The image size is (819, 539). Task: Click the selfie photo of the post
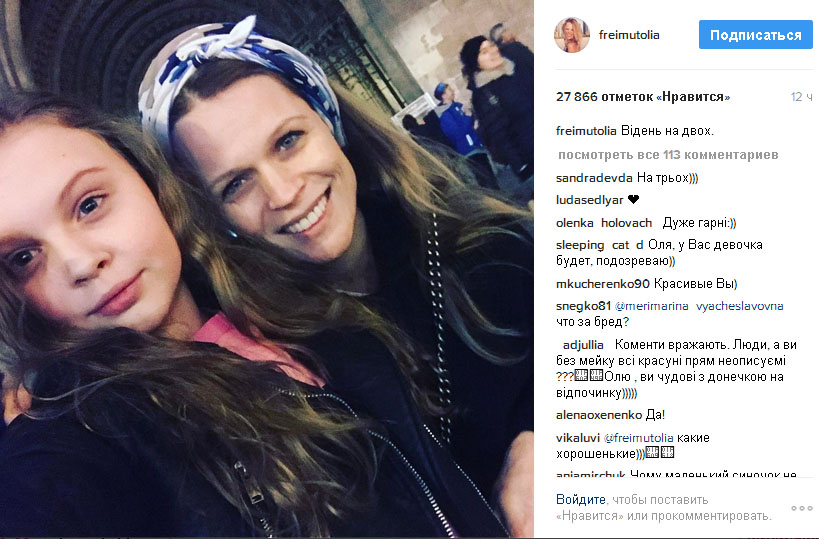coord(266,270)
